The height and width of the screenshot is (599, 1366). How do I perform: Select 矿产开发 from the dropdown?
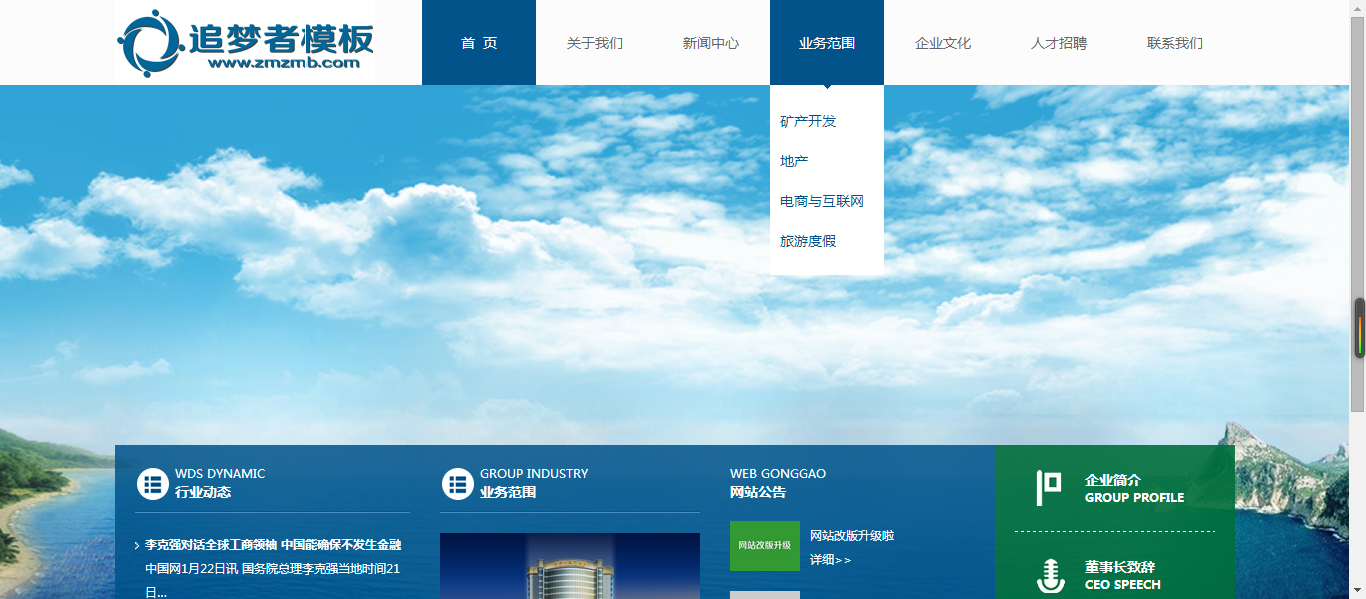click(x=808, y=121)
